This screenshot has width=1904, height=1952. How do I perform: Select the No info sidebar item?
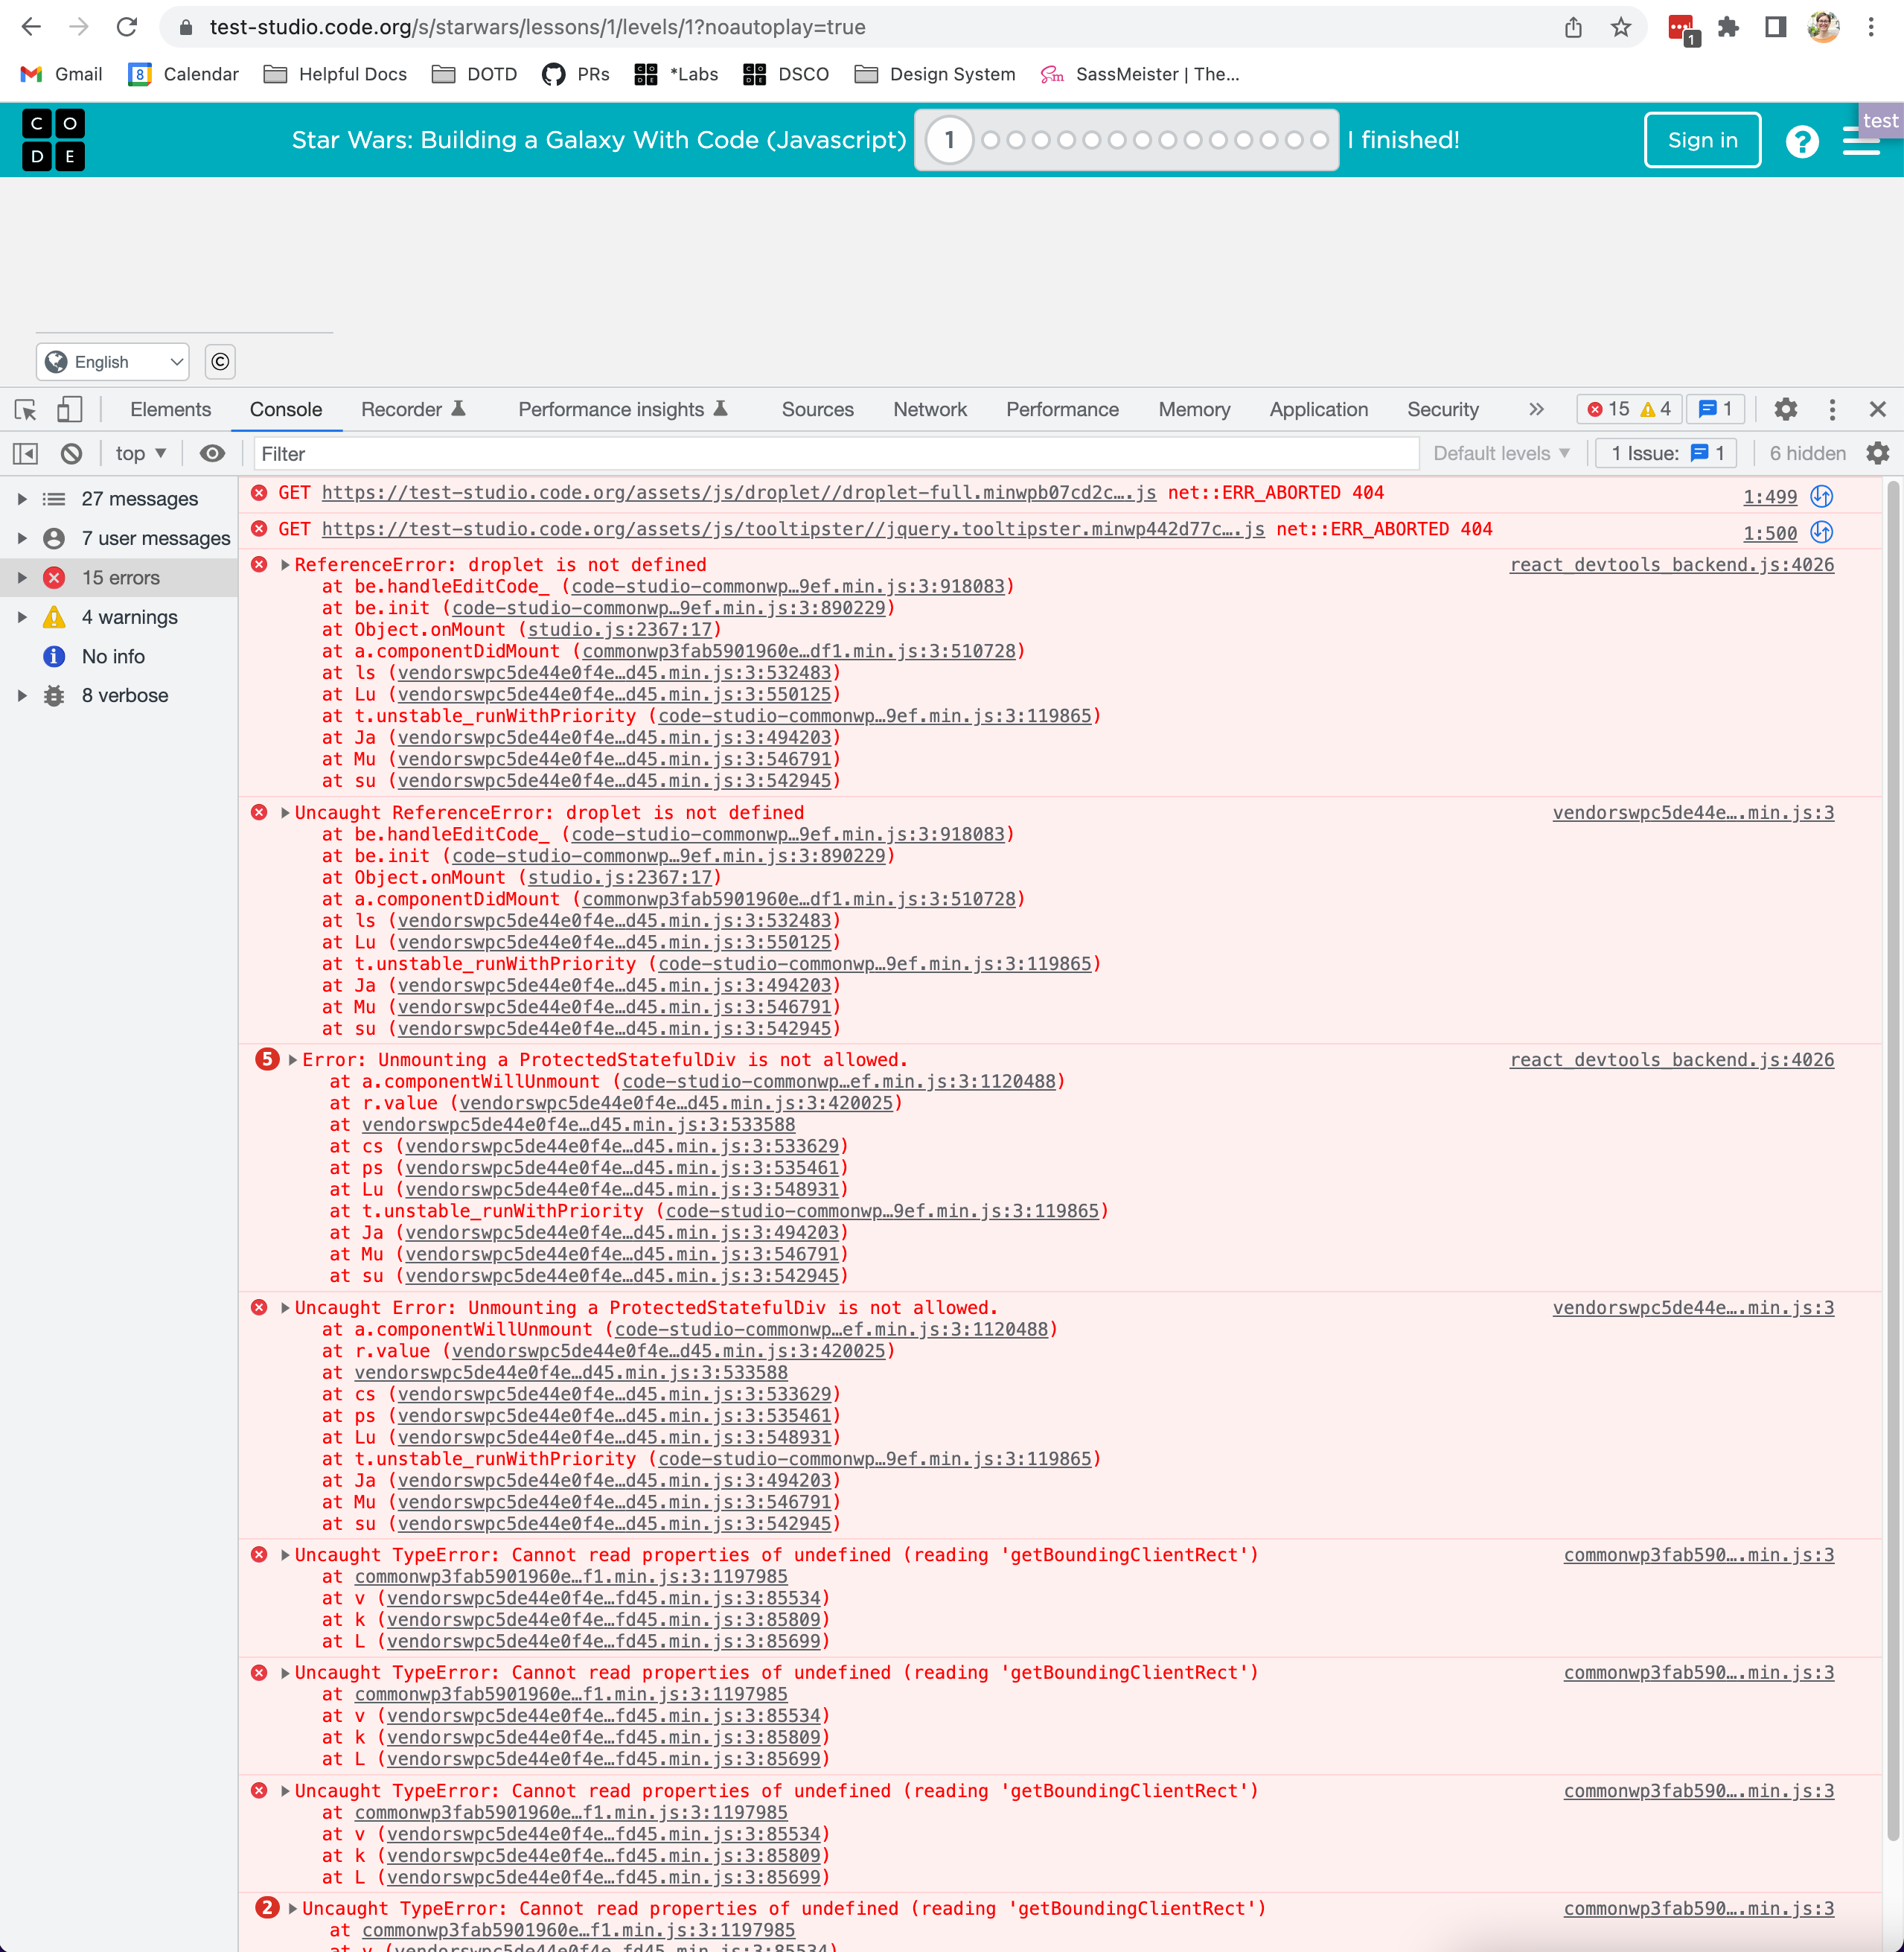point(119,657)
